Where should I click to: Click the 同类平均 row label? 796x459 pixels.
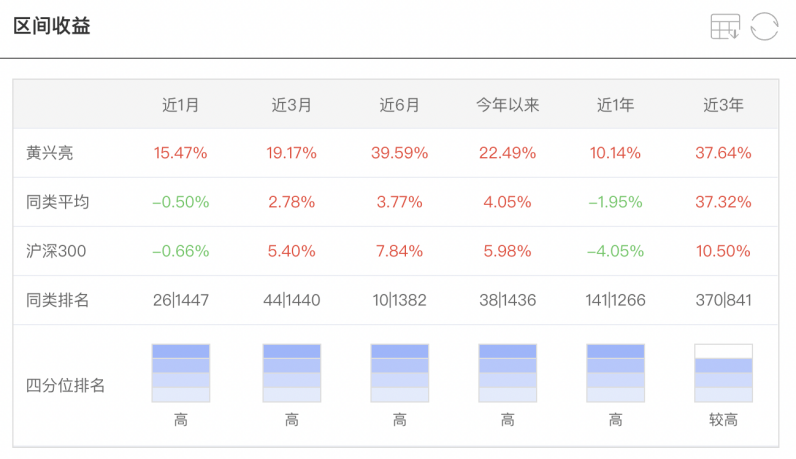click(x=58, y=202)
